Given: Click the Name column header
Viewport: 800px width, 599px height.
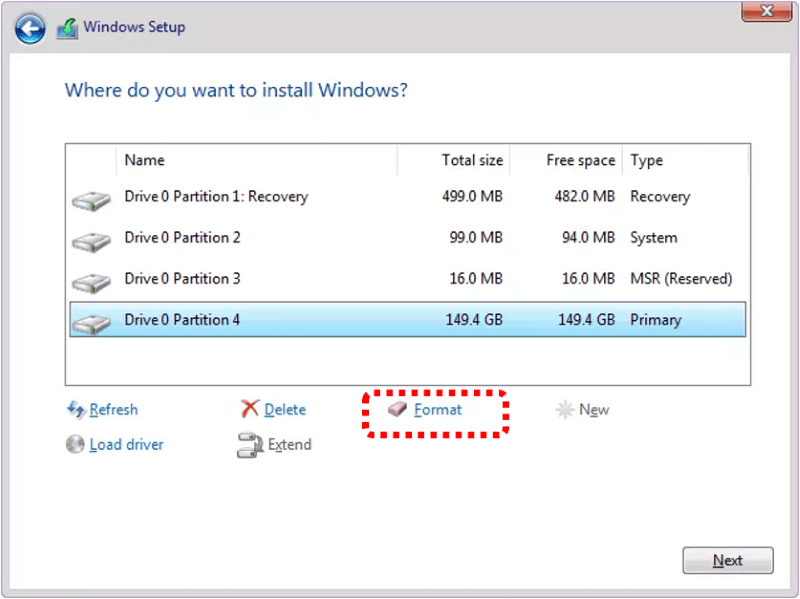Looking at the screenshot, I should point(145,160).
